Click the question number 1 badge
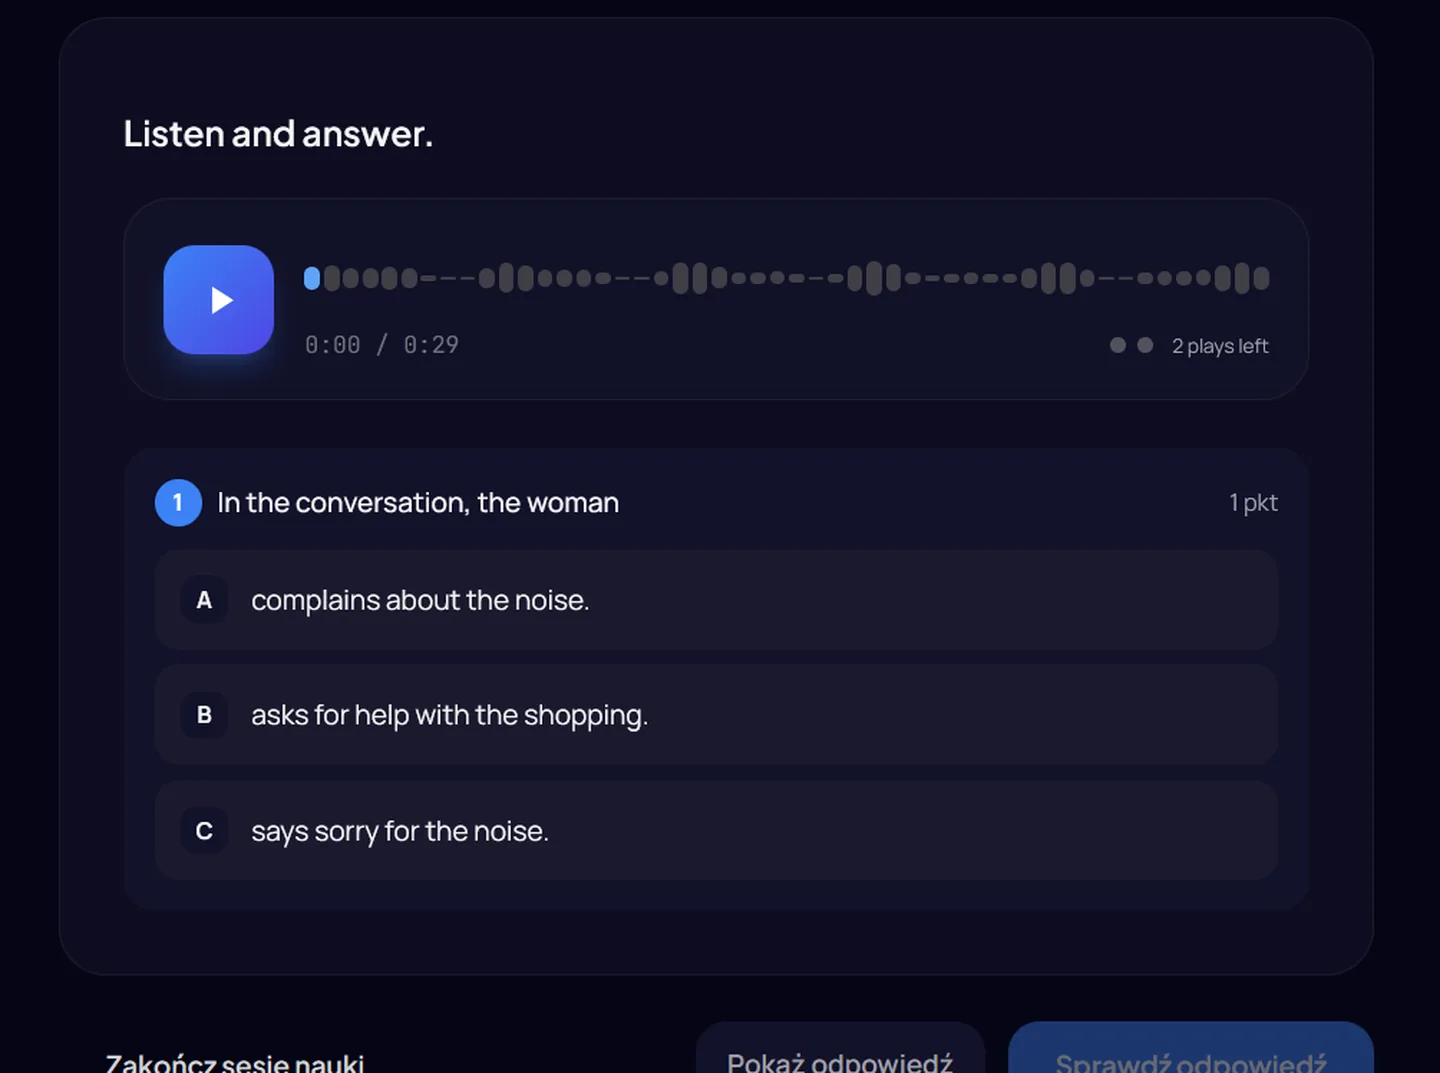1440x1073 pixels. coord(178,502)
